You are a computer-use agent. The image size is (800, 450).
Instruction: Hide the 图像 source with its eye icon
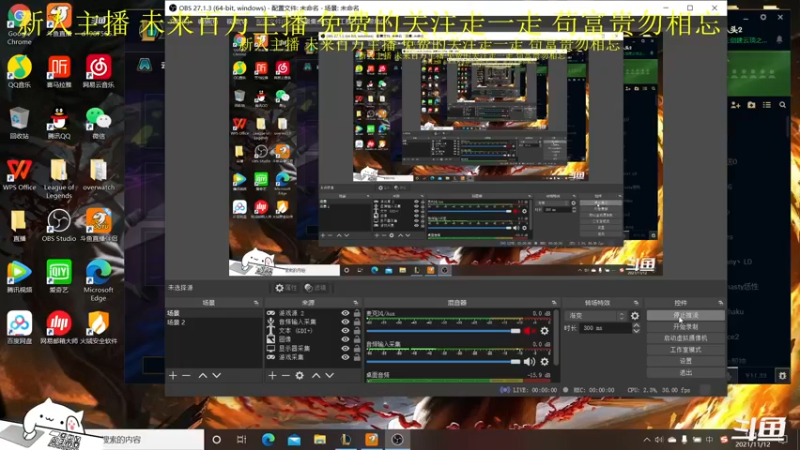pos(345,339)
